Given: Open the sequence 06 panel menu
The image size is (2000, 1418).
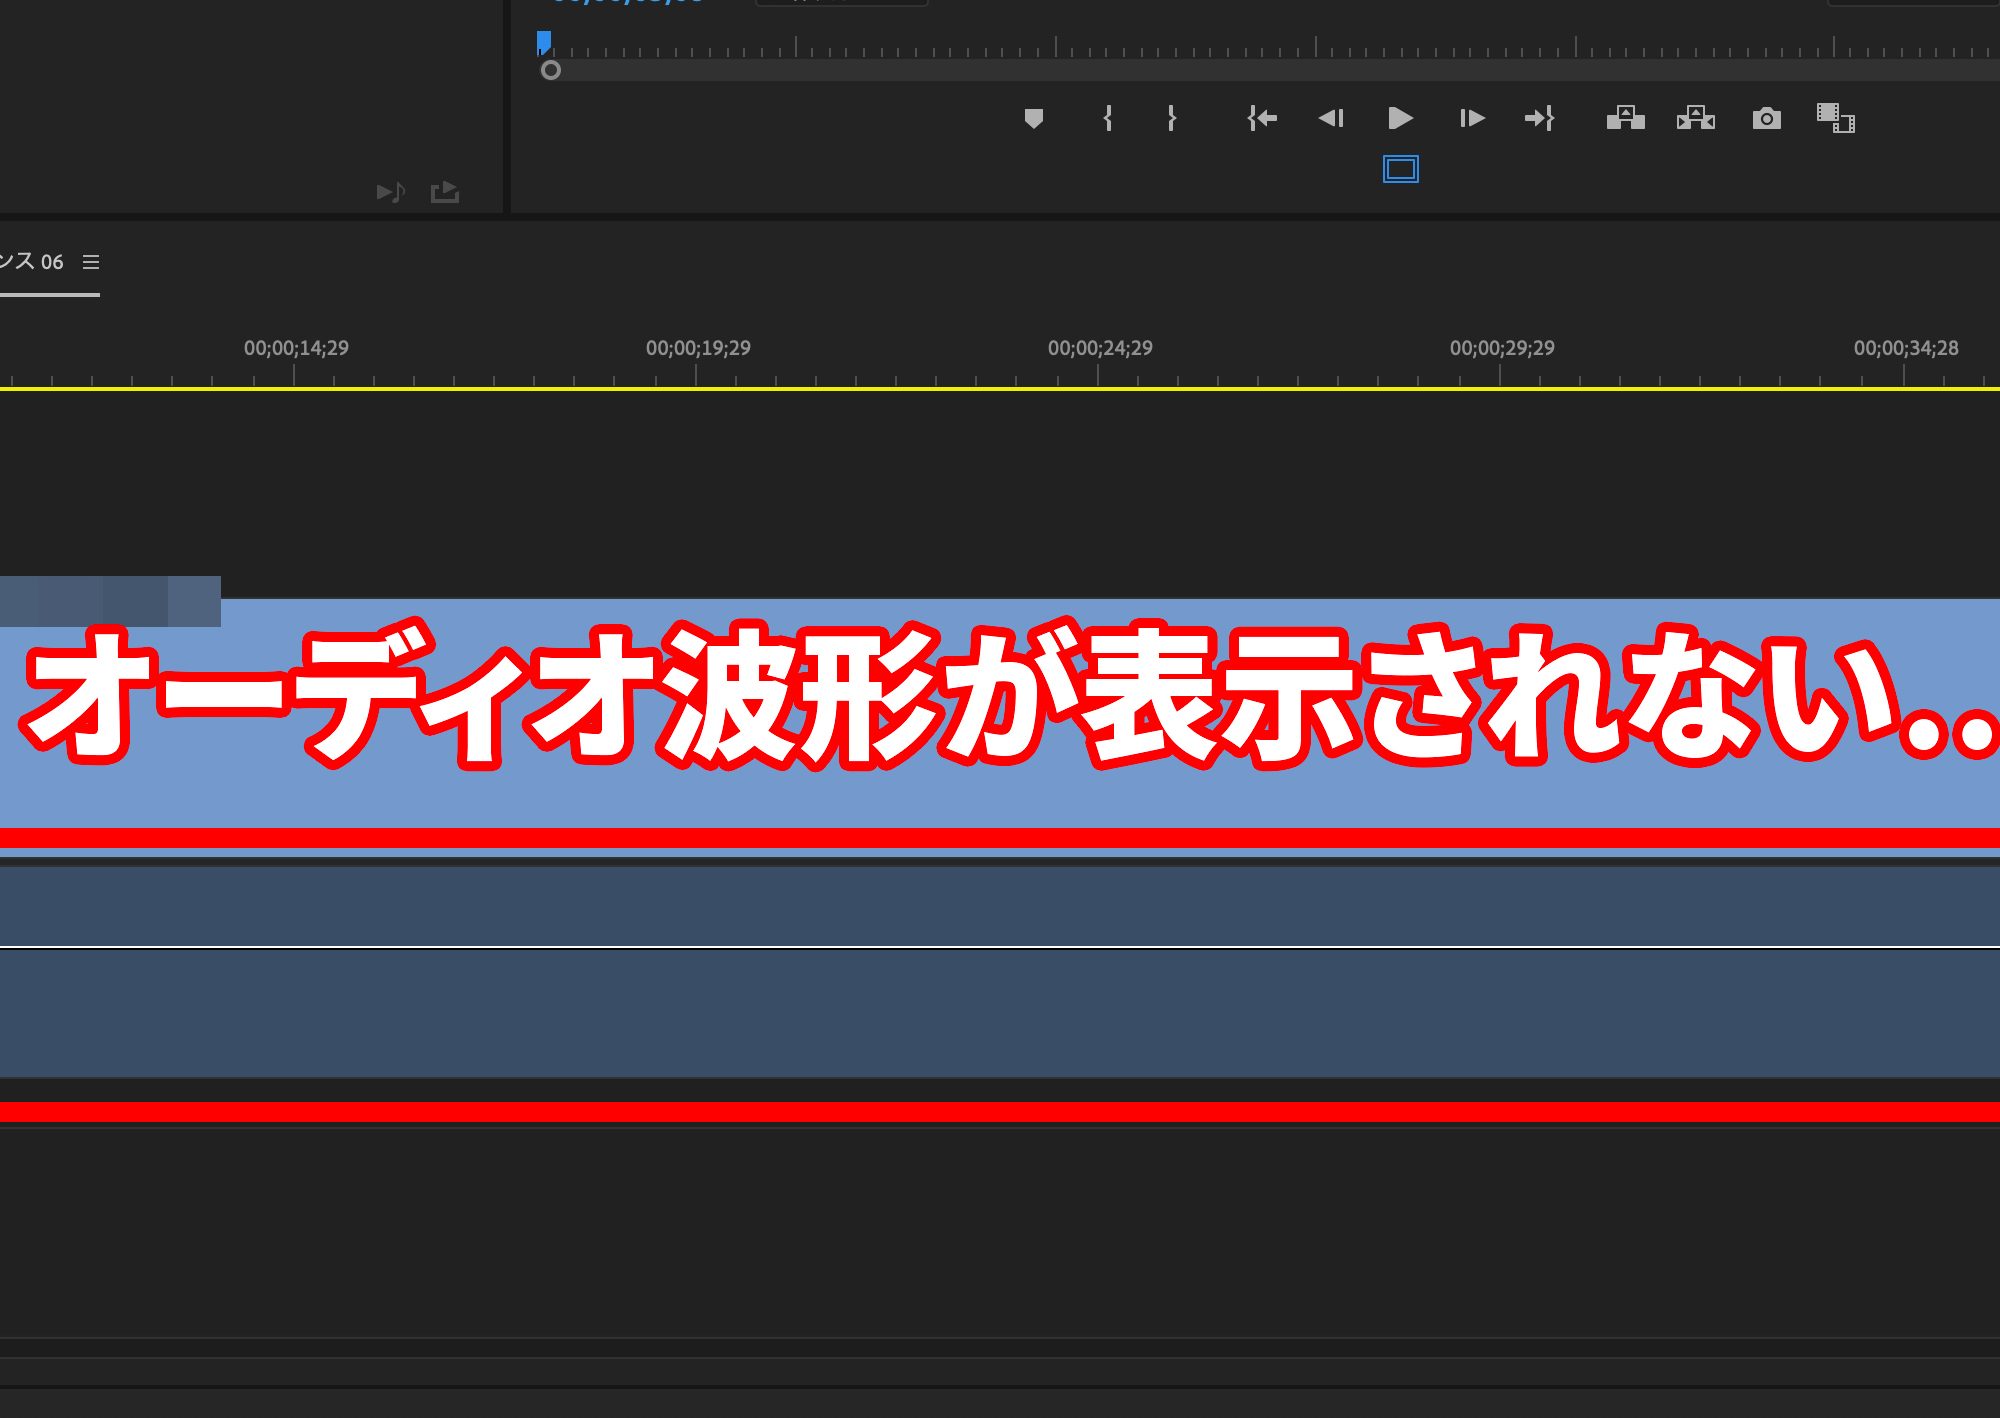Looking at the screenshot, I should point(91,262).
